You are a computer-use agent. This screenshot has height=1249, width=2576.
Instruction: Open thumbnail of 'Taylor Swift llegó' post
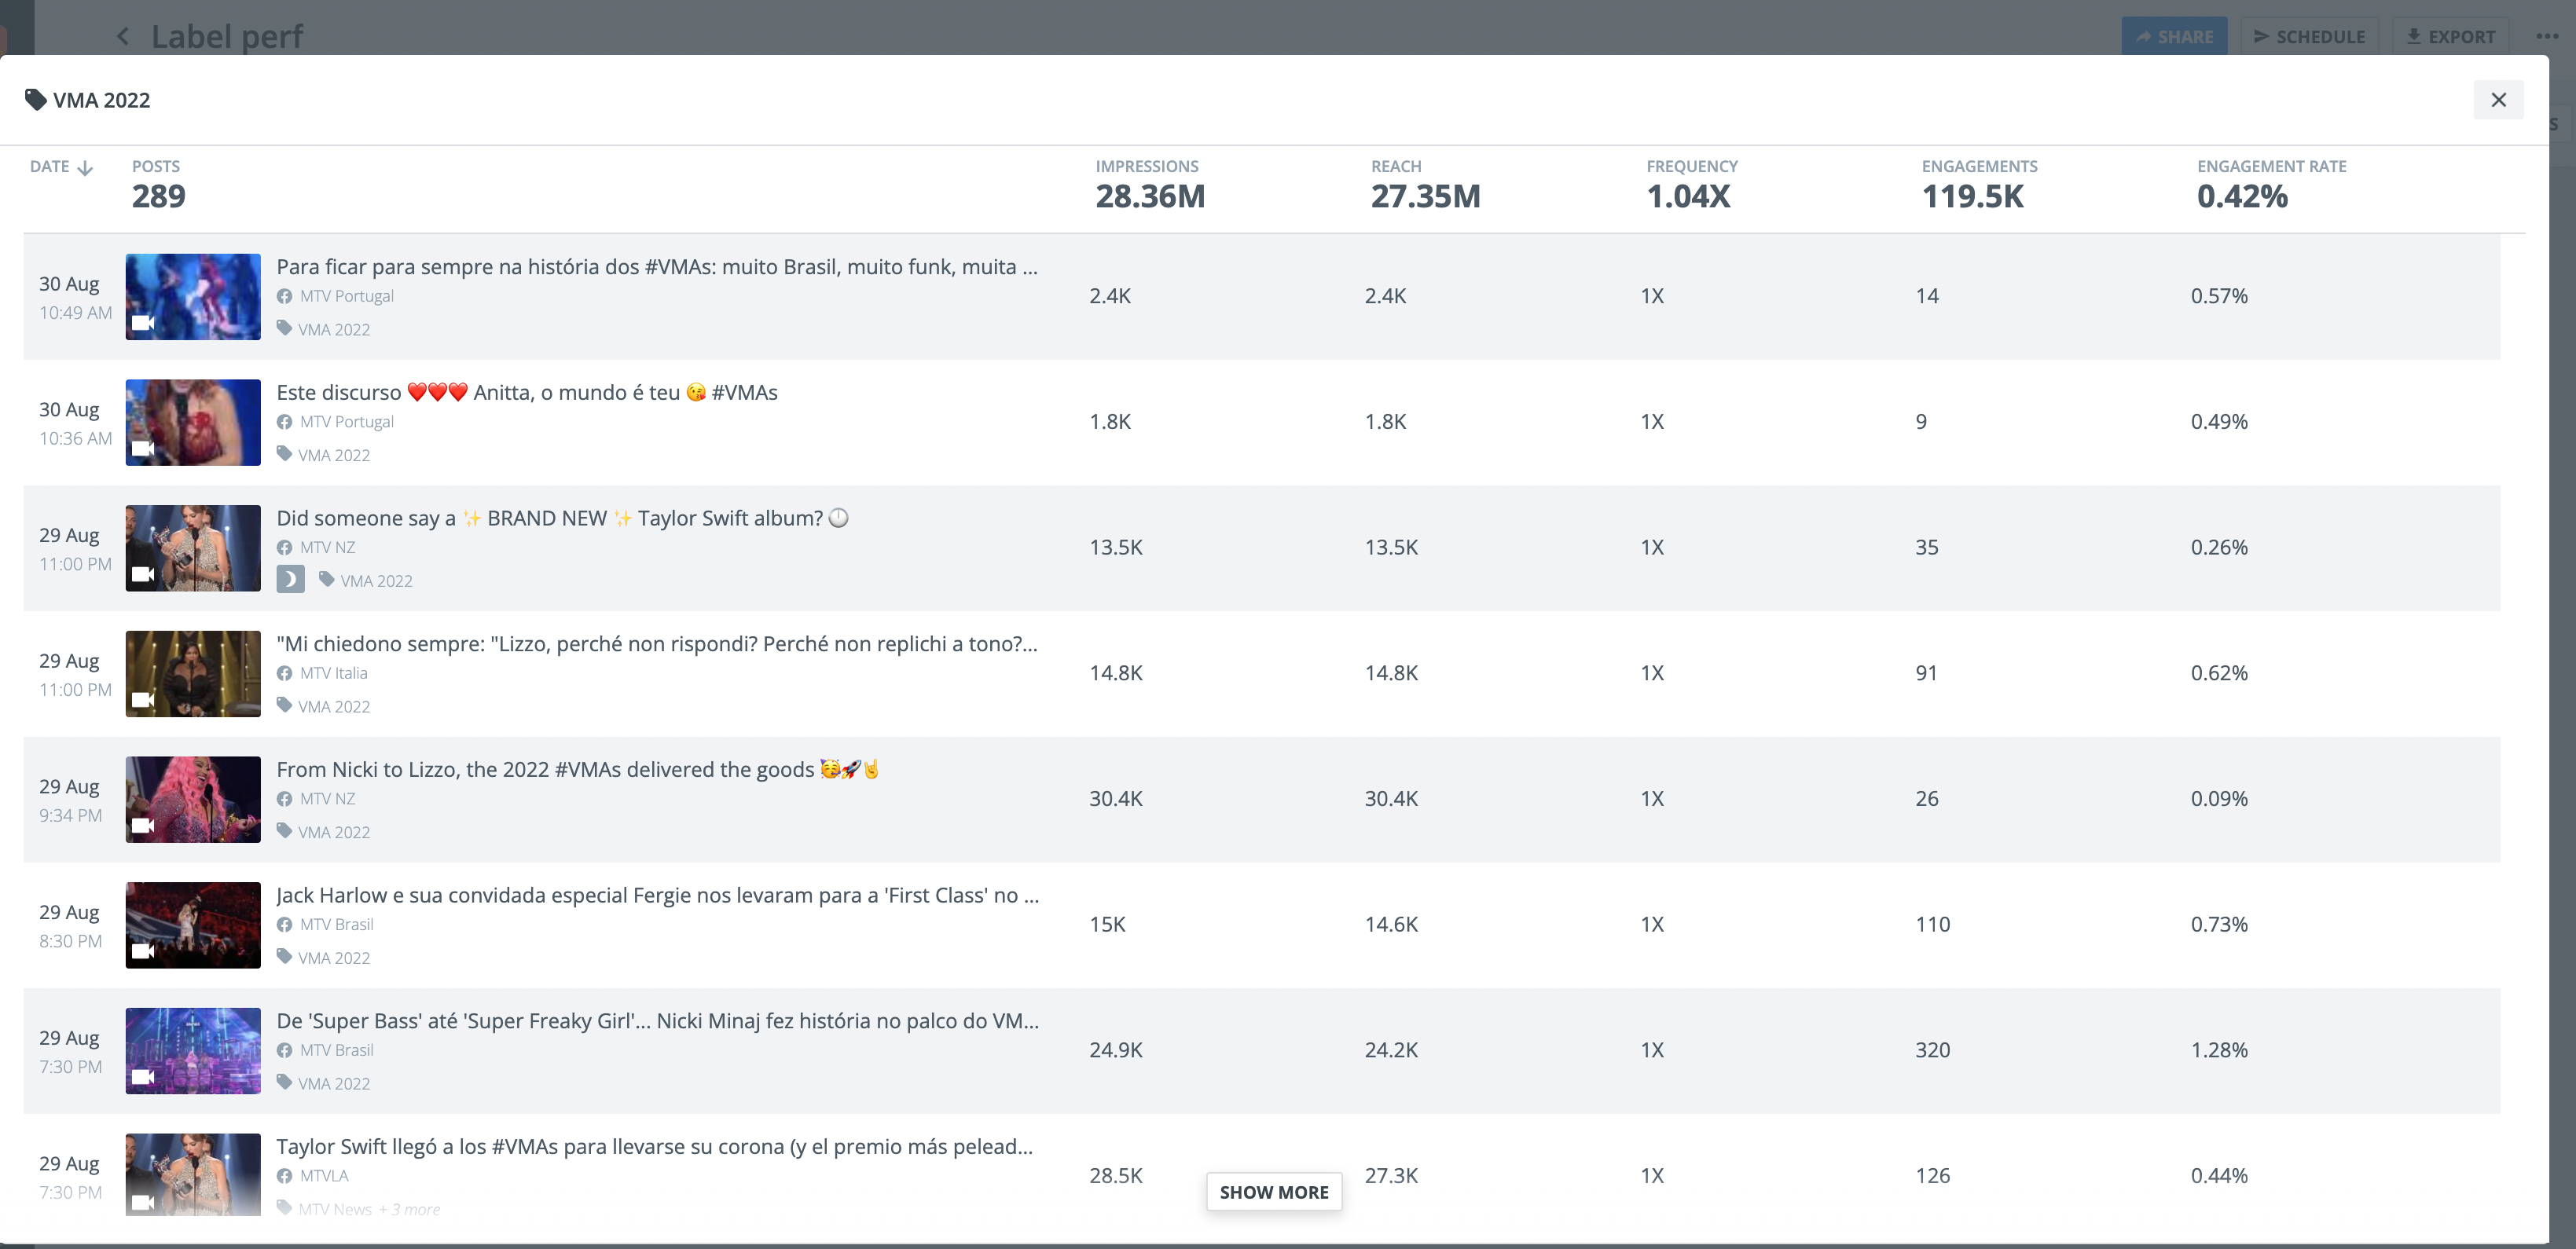[193, 1175]
